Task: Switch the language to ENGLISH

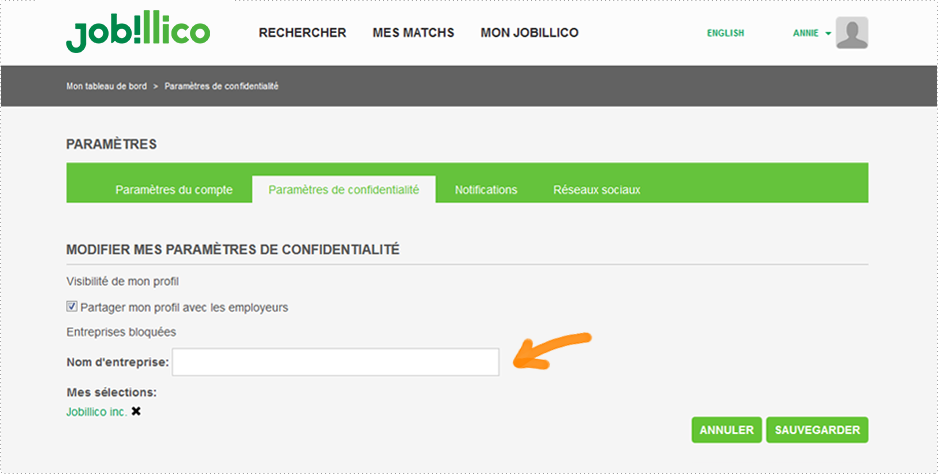Action: (725, 33)
